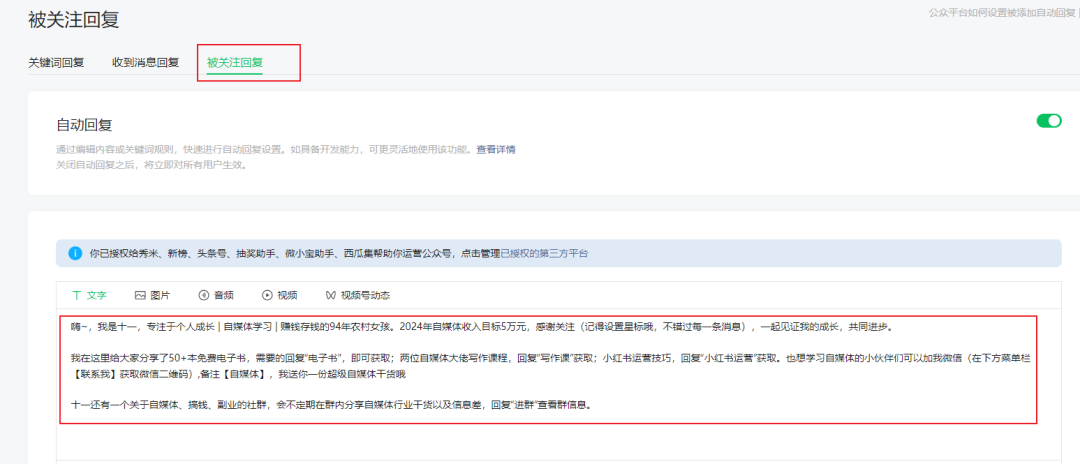Open the 查看详情 link
Image resolution: width=1080 pixels, height=464 pixels.
pos(496,149)
